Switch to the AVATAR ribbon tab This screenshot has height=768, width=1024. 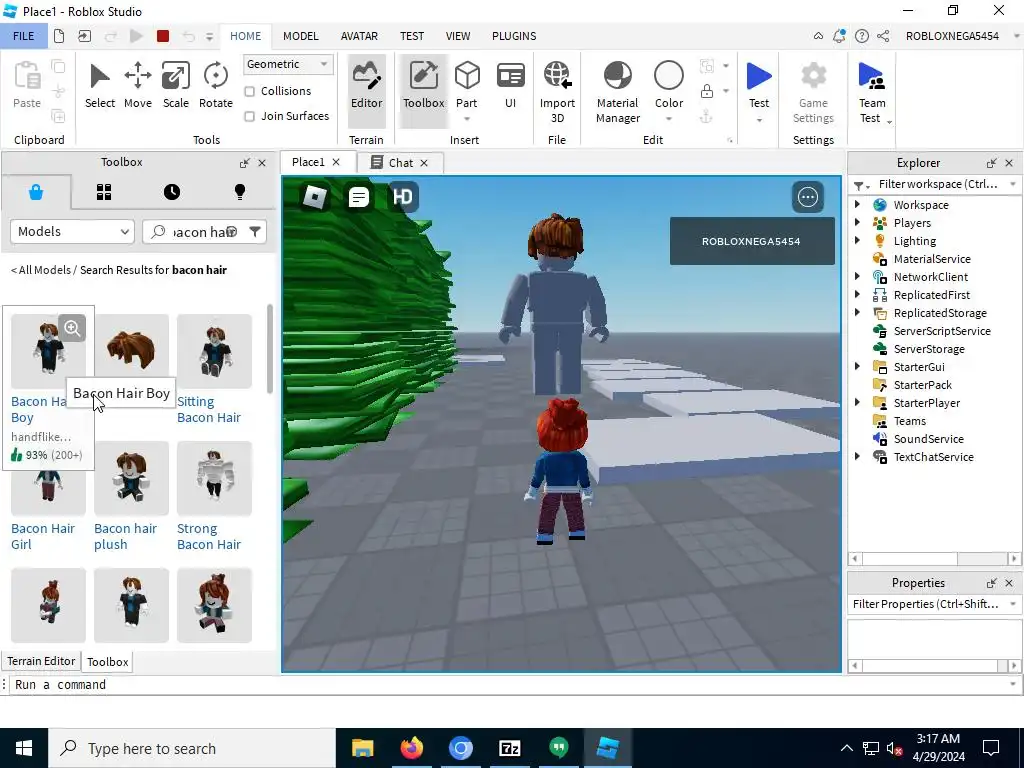click(x=359, y=36)
